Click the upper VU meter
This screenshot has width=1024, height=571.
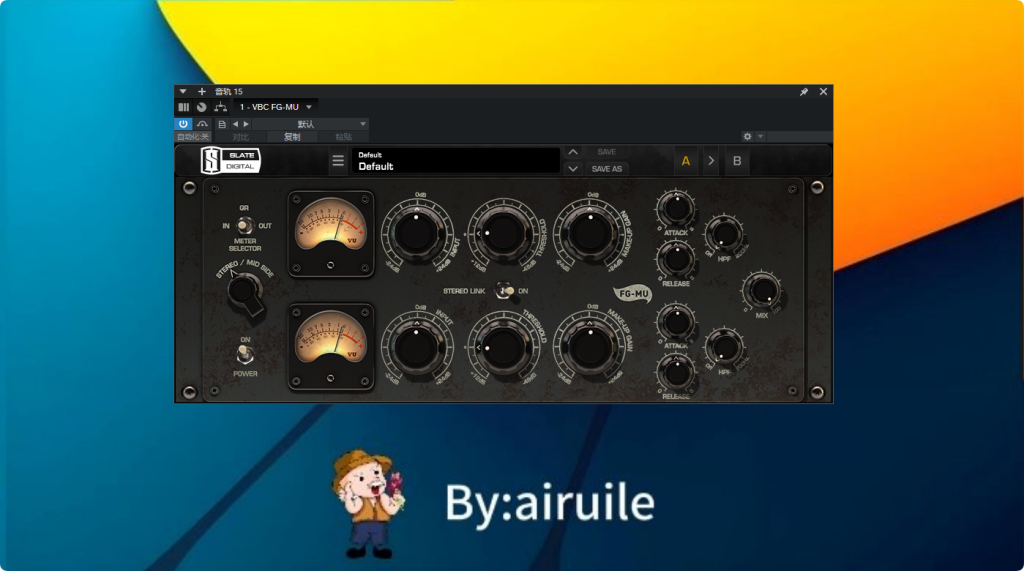pyautogui.click(x=331, y=234)
